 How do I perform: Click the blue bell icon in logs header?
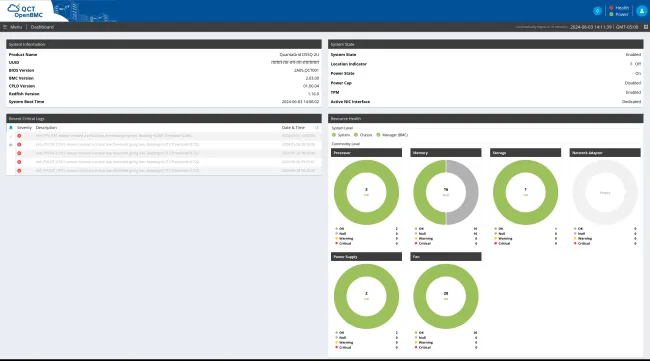point(11,128)
